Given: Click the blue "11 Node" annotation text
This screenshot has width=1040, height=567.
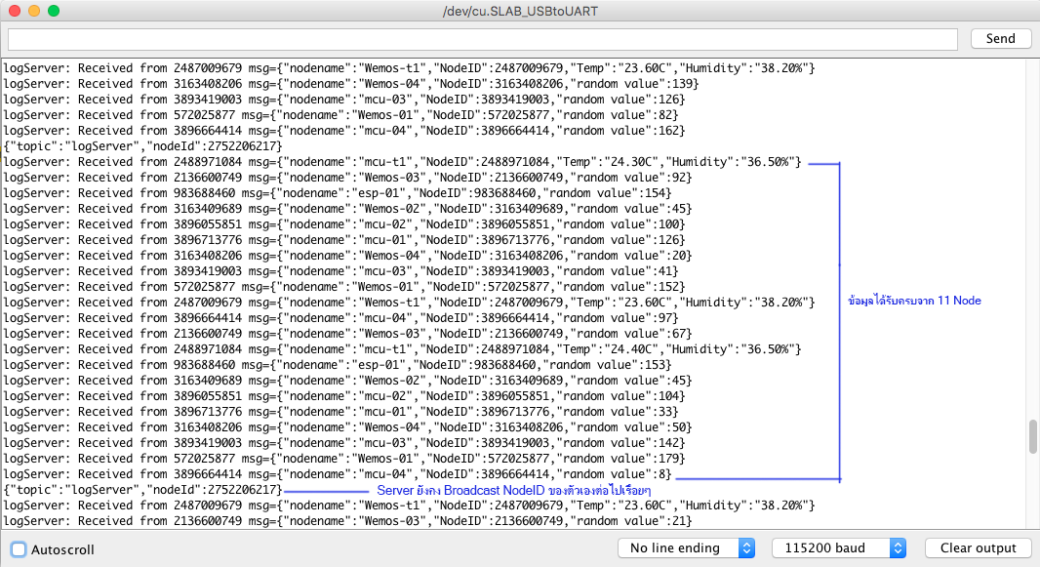Looking at the screenshot, I should 913,301.
